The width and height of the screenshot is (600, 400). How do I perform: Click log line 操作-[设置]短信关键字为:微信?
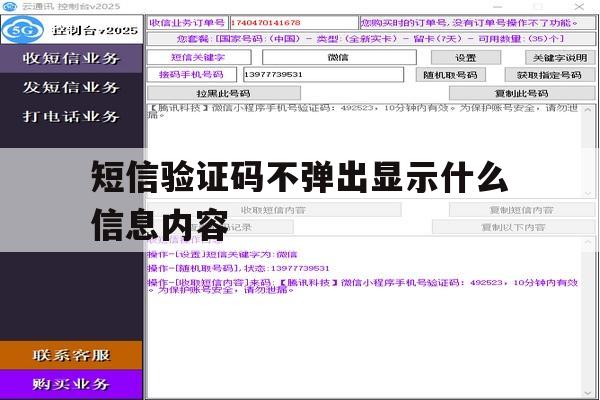(222, 254)
